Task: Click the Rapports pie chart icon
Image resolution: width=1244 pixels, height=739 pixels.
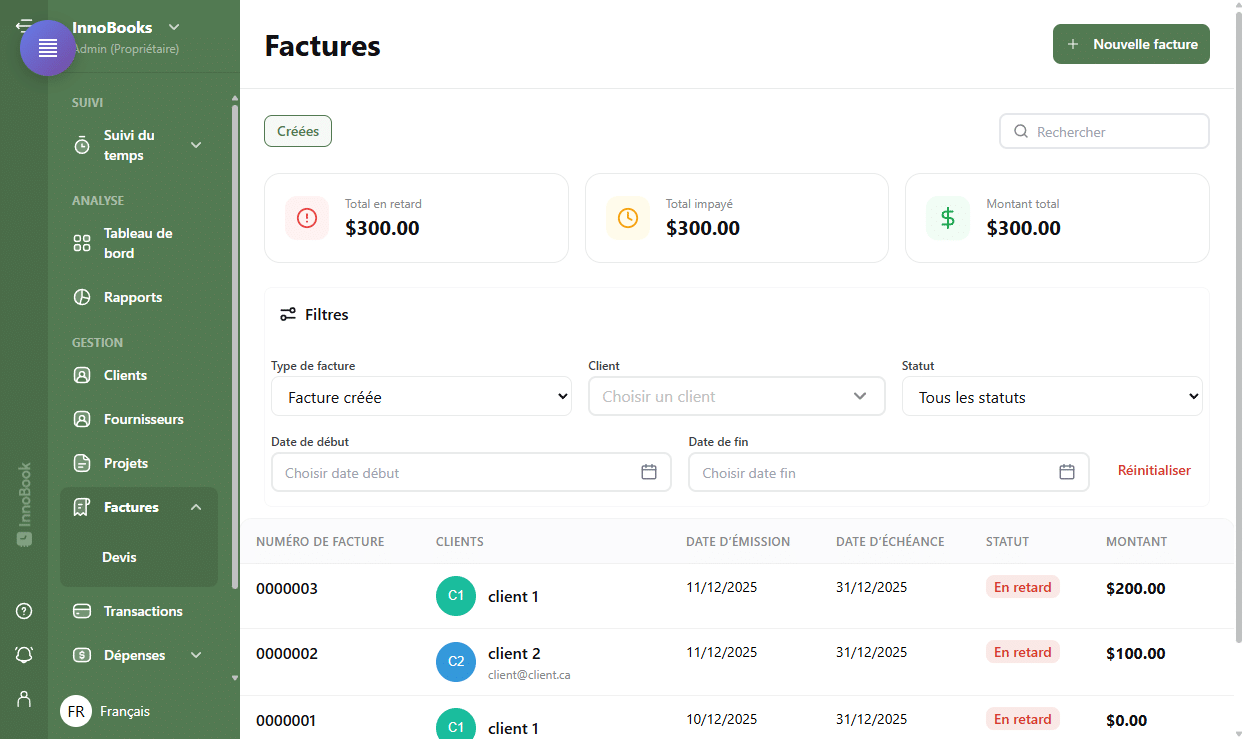Action: pos(82,298)
